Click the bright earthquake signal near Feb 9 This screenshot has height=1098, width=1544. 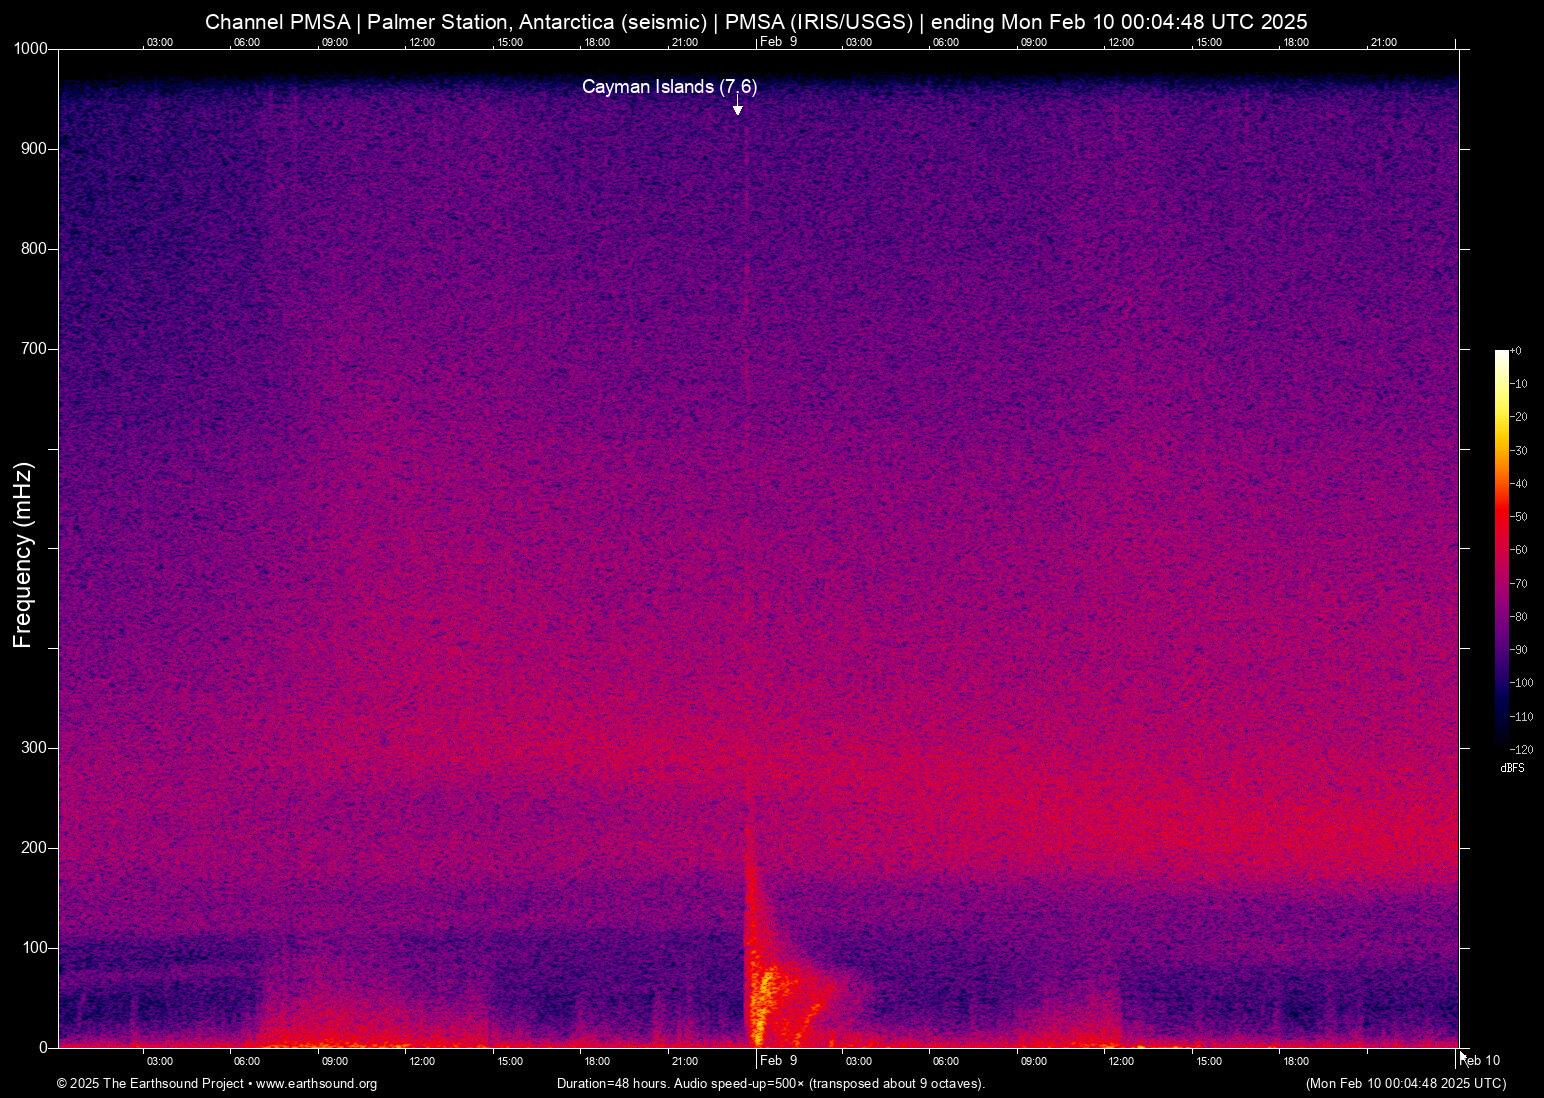click(760, 990)
